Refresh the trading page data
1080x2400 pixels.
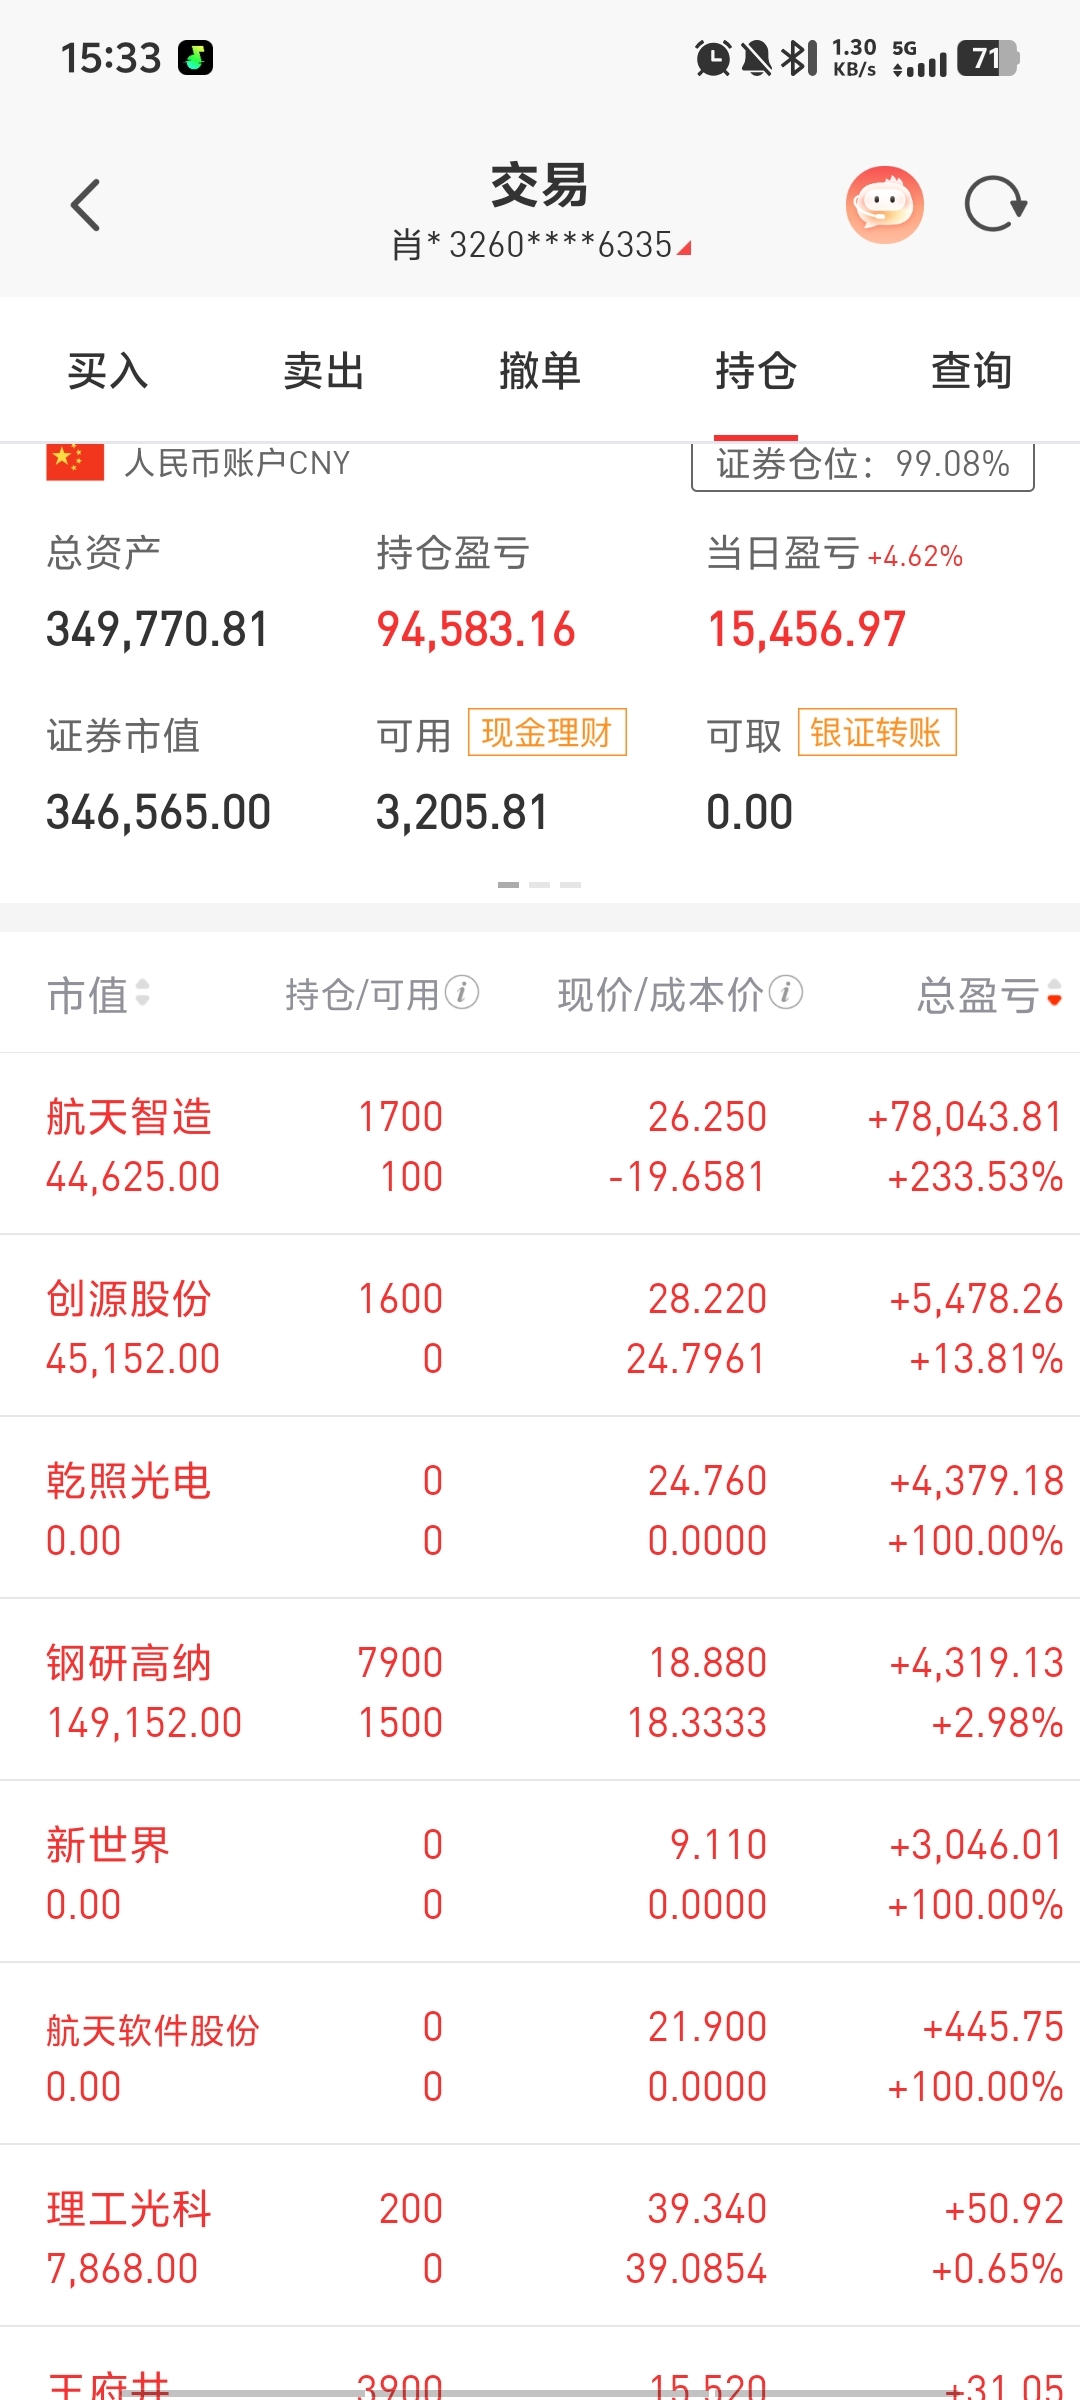[996, 204]
